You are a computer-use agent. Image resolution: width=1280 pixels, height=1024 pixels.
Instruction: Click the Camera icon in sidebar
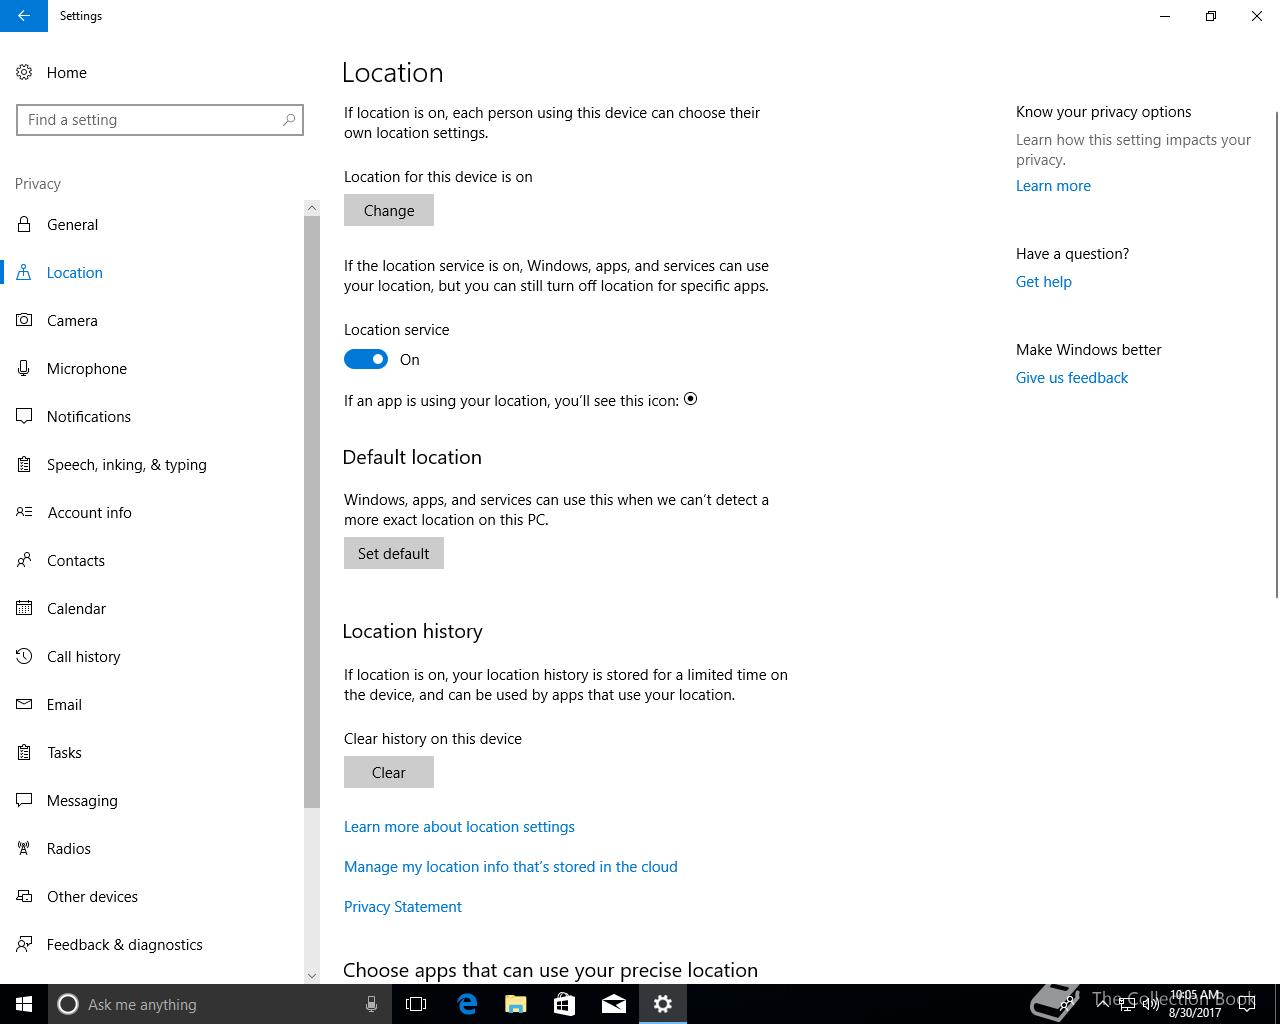coord(24,320)
